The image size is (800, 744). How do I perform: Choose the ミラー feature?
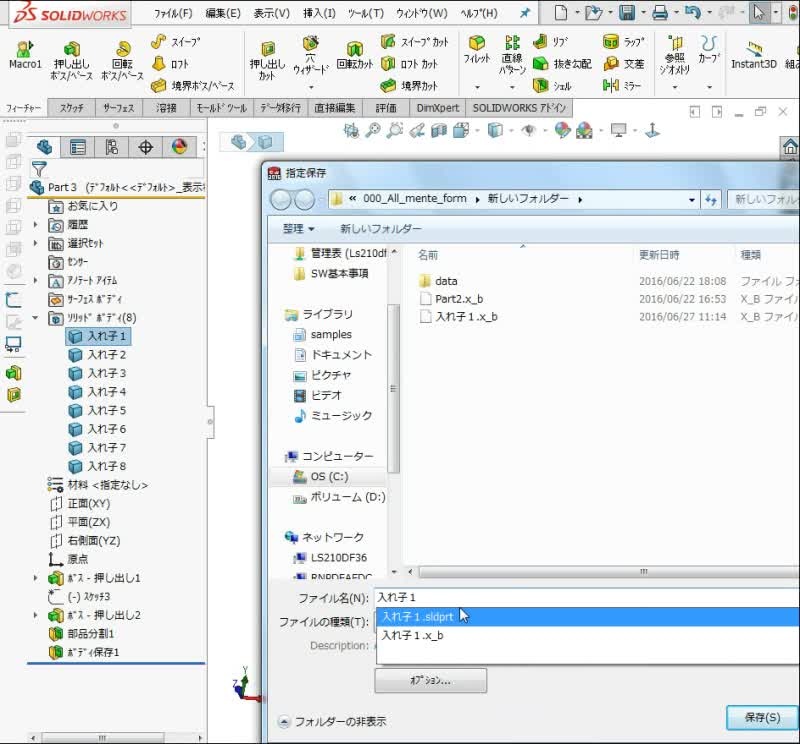(x=622, y=86)
